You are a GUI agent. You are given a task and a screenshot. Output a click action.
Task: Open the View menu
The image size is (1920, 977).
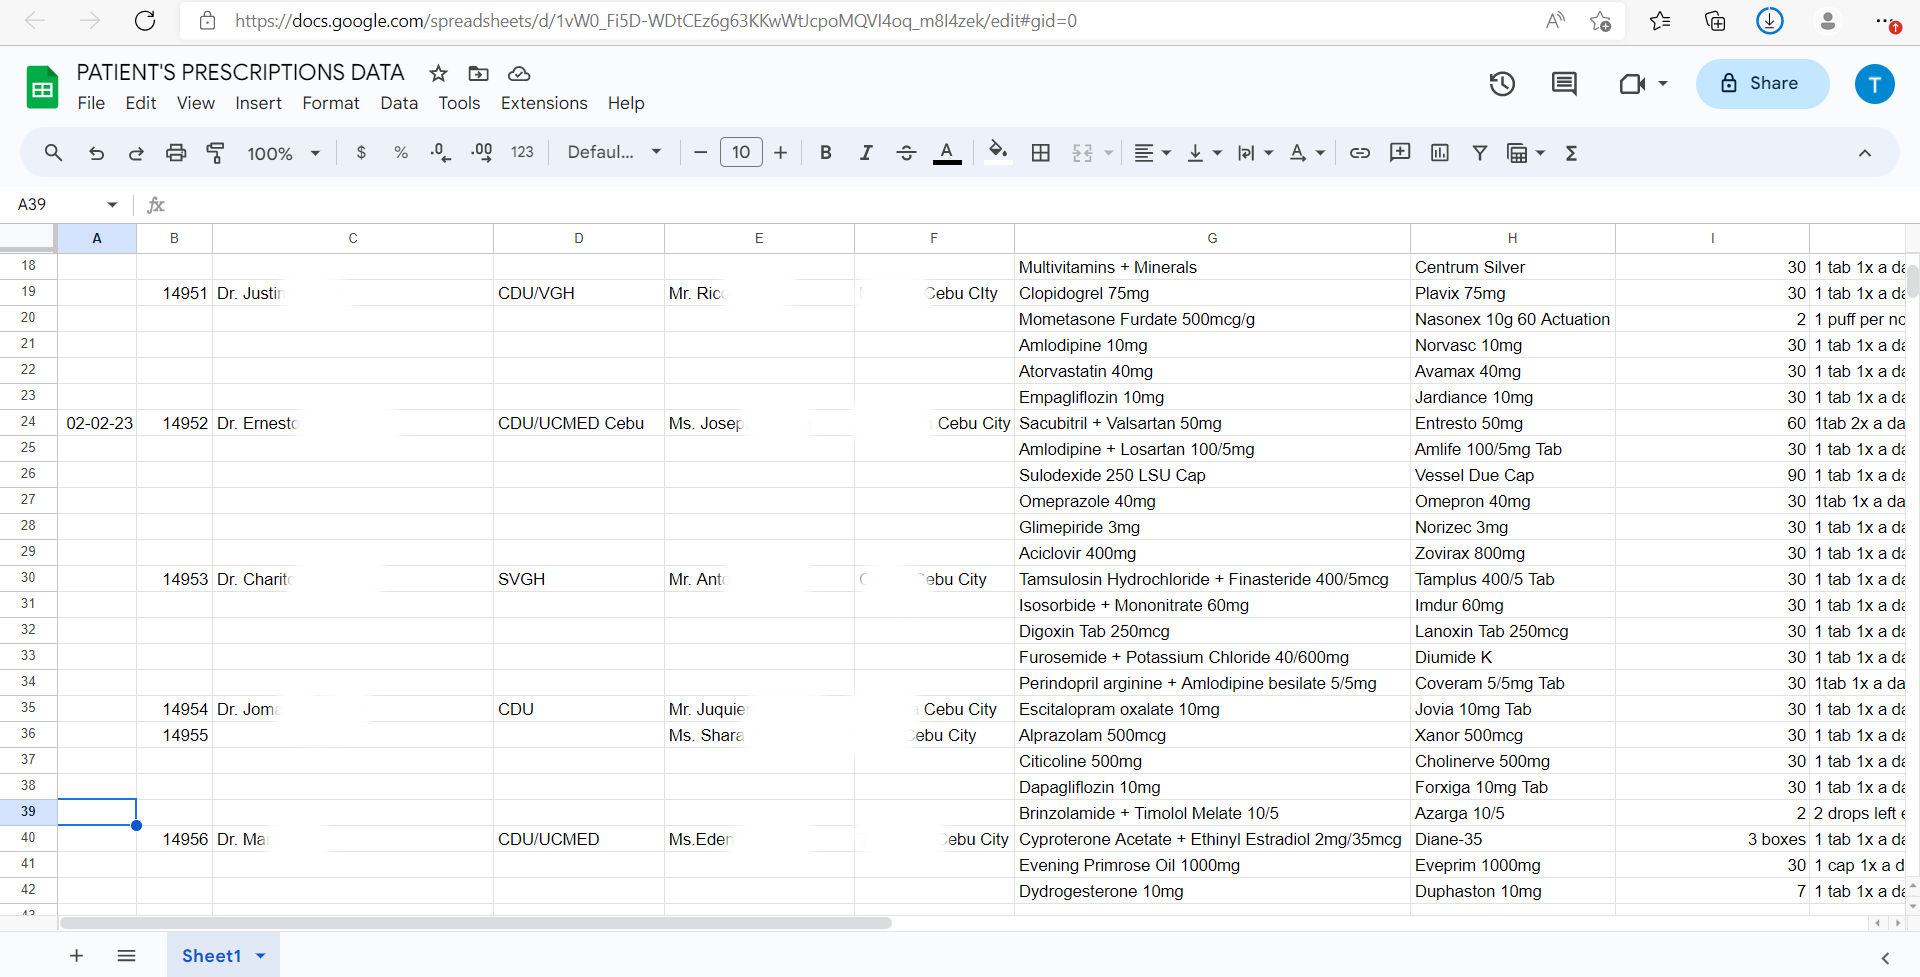coord(196,103)
